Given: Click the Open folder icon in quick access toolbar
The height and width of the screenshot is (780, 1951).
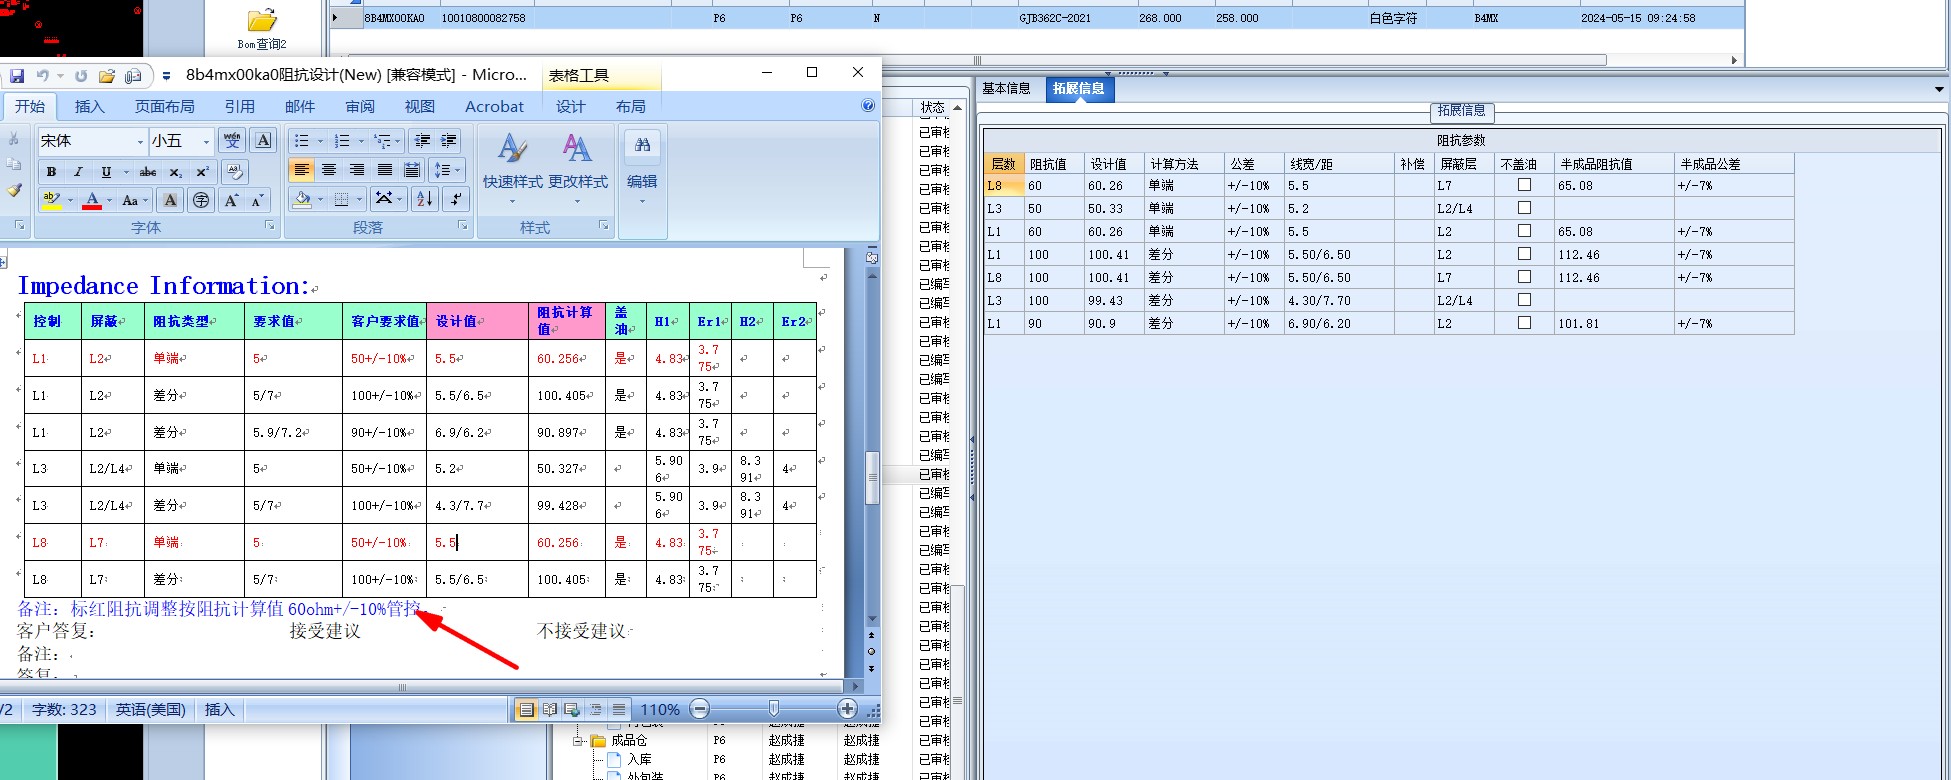Looking at the screenshot, I should click(x=107, y=75).
